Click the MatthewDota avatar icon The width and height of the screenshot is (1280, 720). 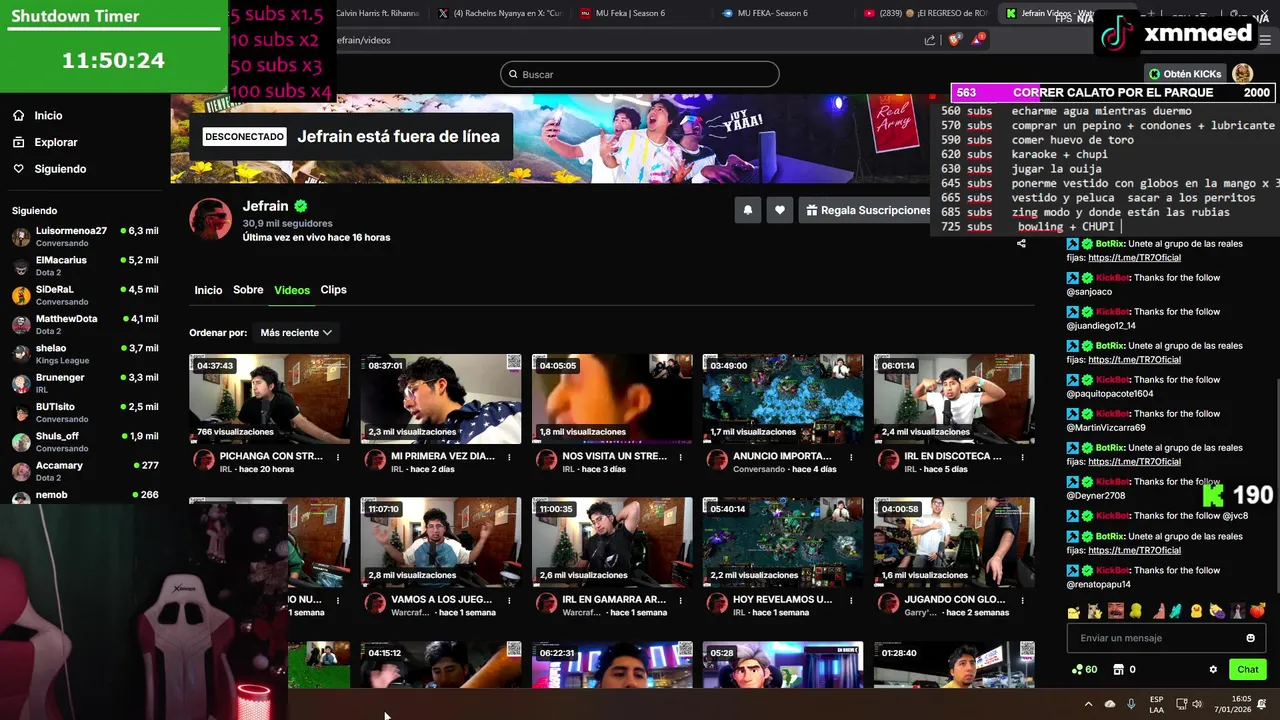coord(21,325)
